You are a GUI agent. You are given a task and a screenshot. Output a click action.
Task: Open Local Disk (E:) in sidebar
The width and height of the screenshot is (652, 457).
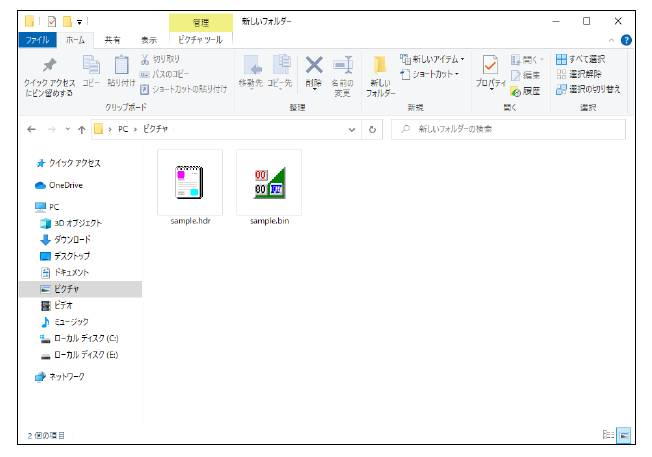tap(79, 355)
